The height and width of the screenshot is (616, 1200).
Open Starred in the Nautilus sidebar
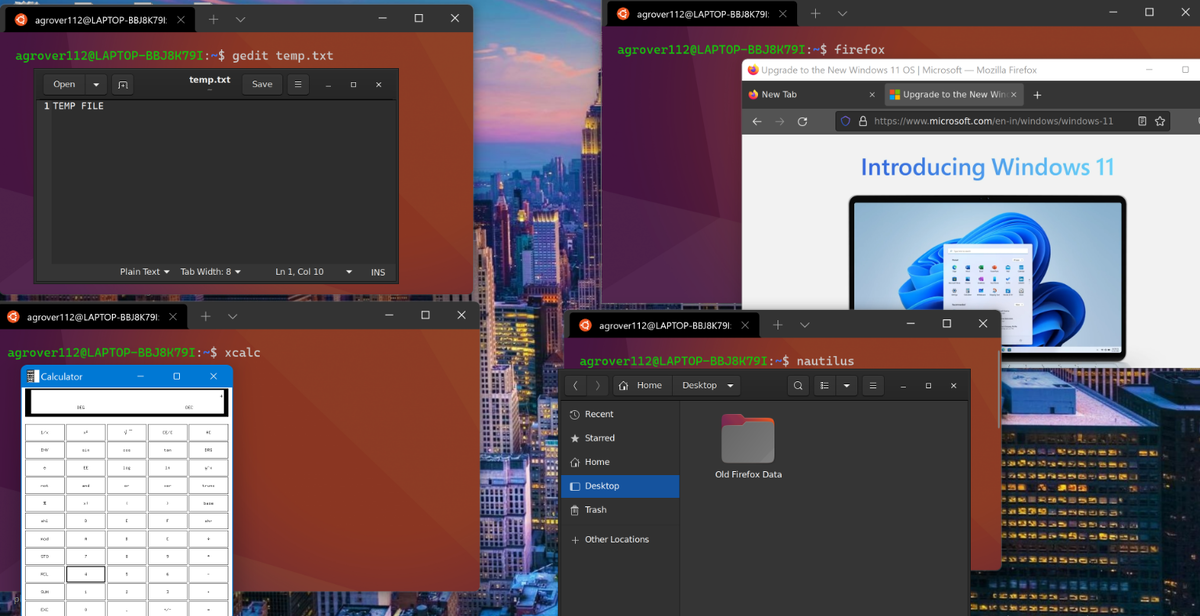coord(620,438)
